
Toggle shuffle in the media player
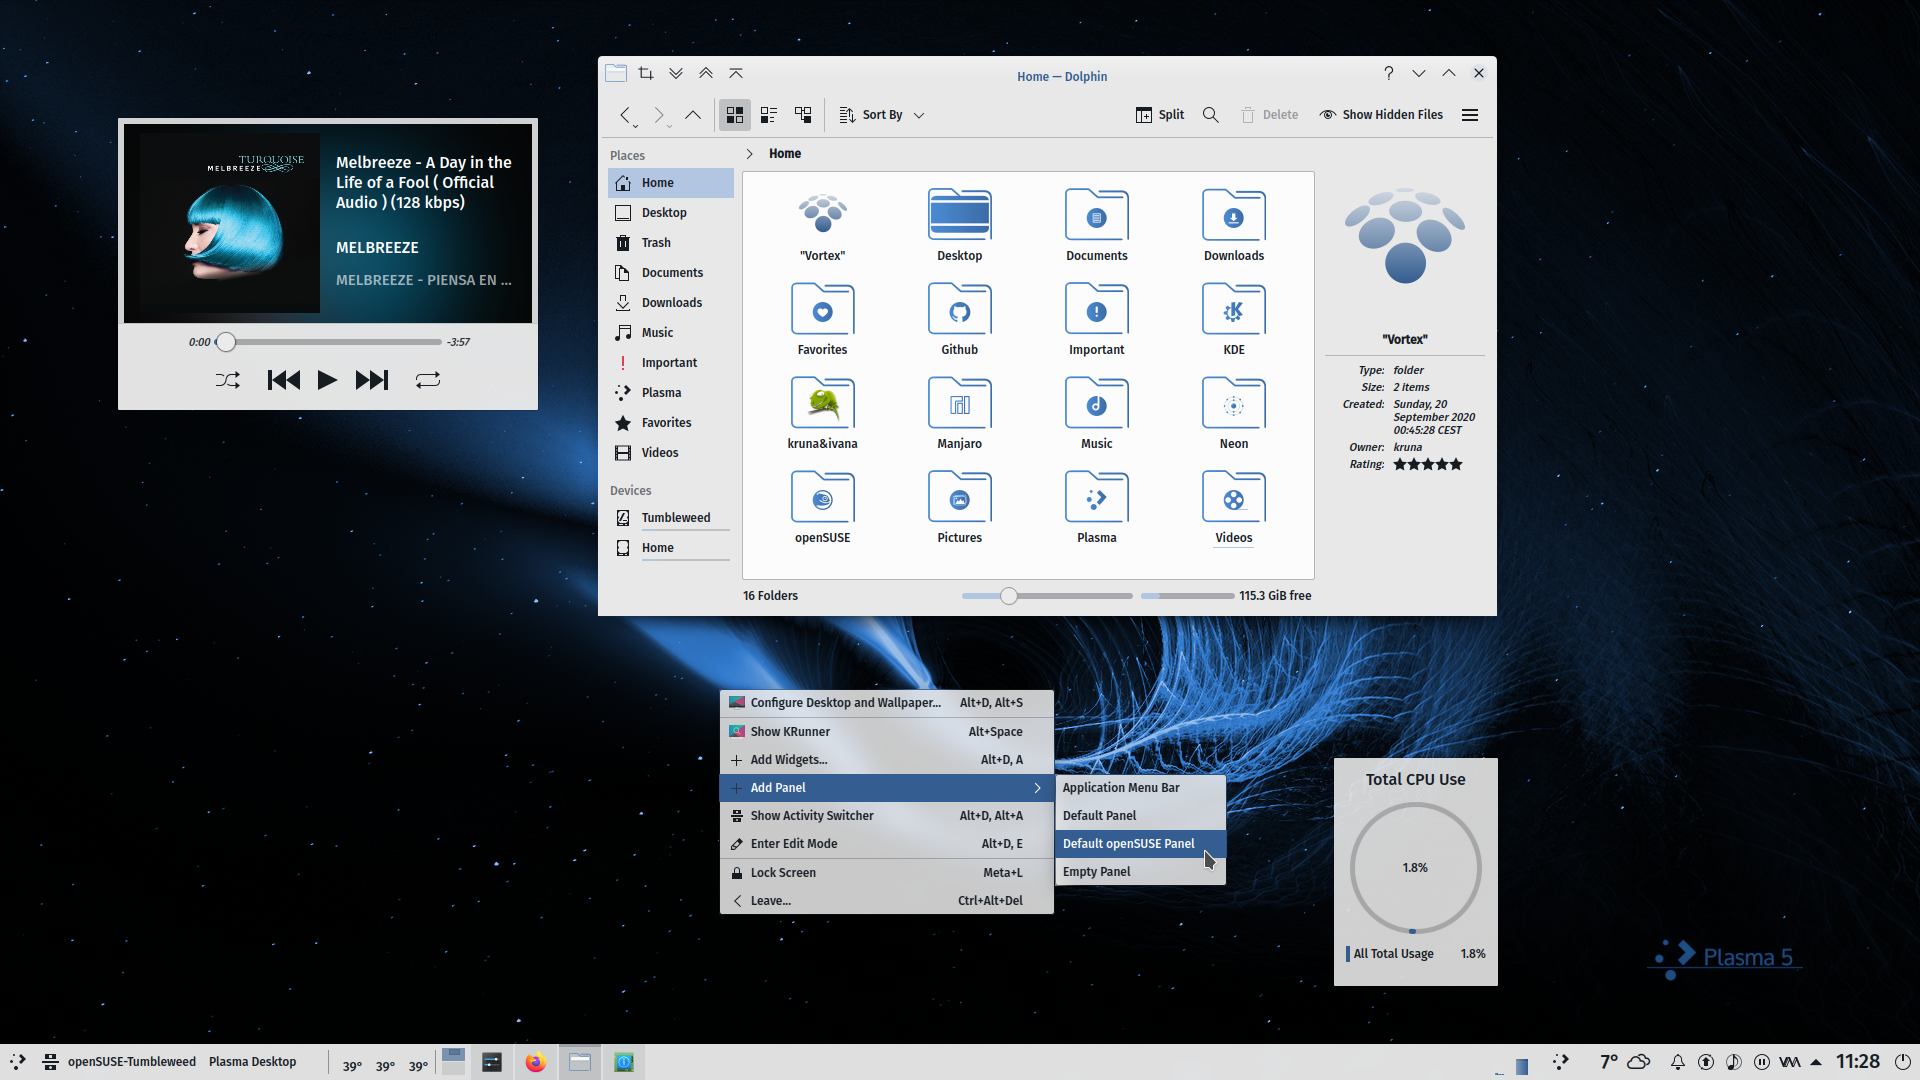point(228,380)
